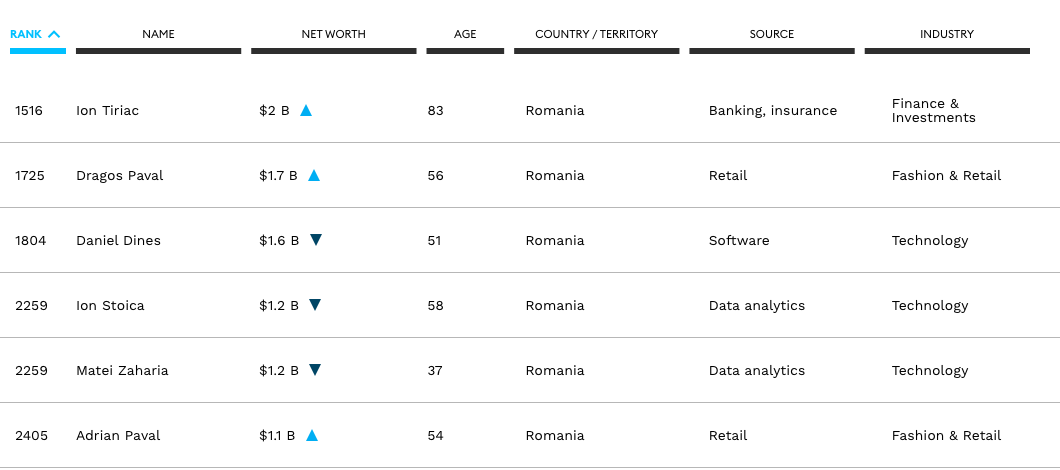1060x470 pixels.
Task: Toggle the Rank sort chevron
Action: [54, 34]
